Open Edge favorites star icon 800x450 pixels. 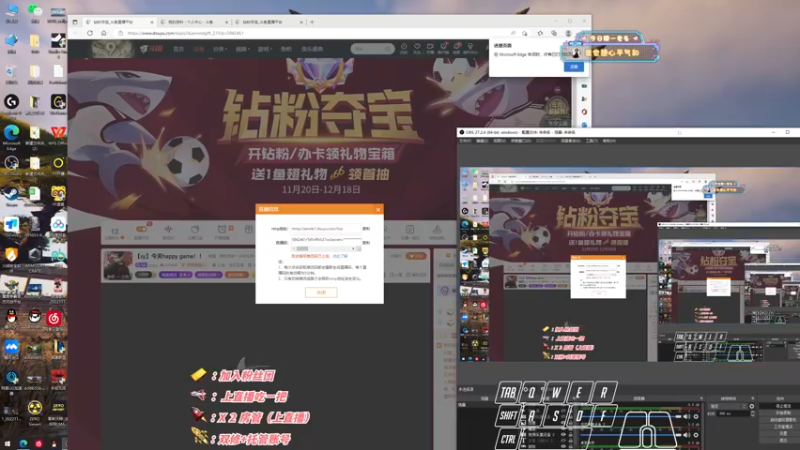coord(540,33)
